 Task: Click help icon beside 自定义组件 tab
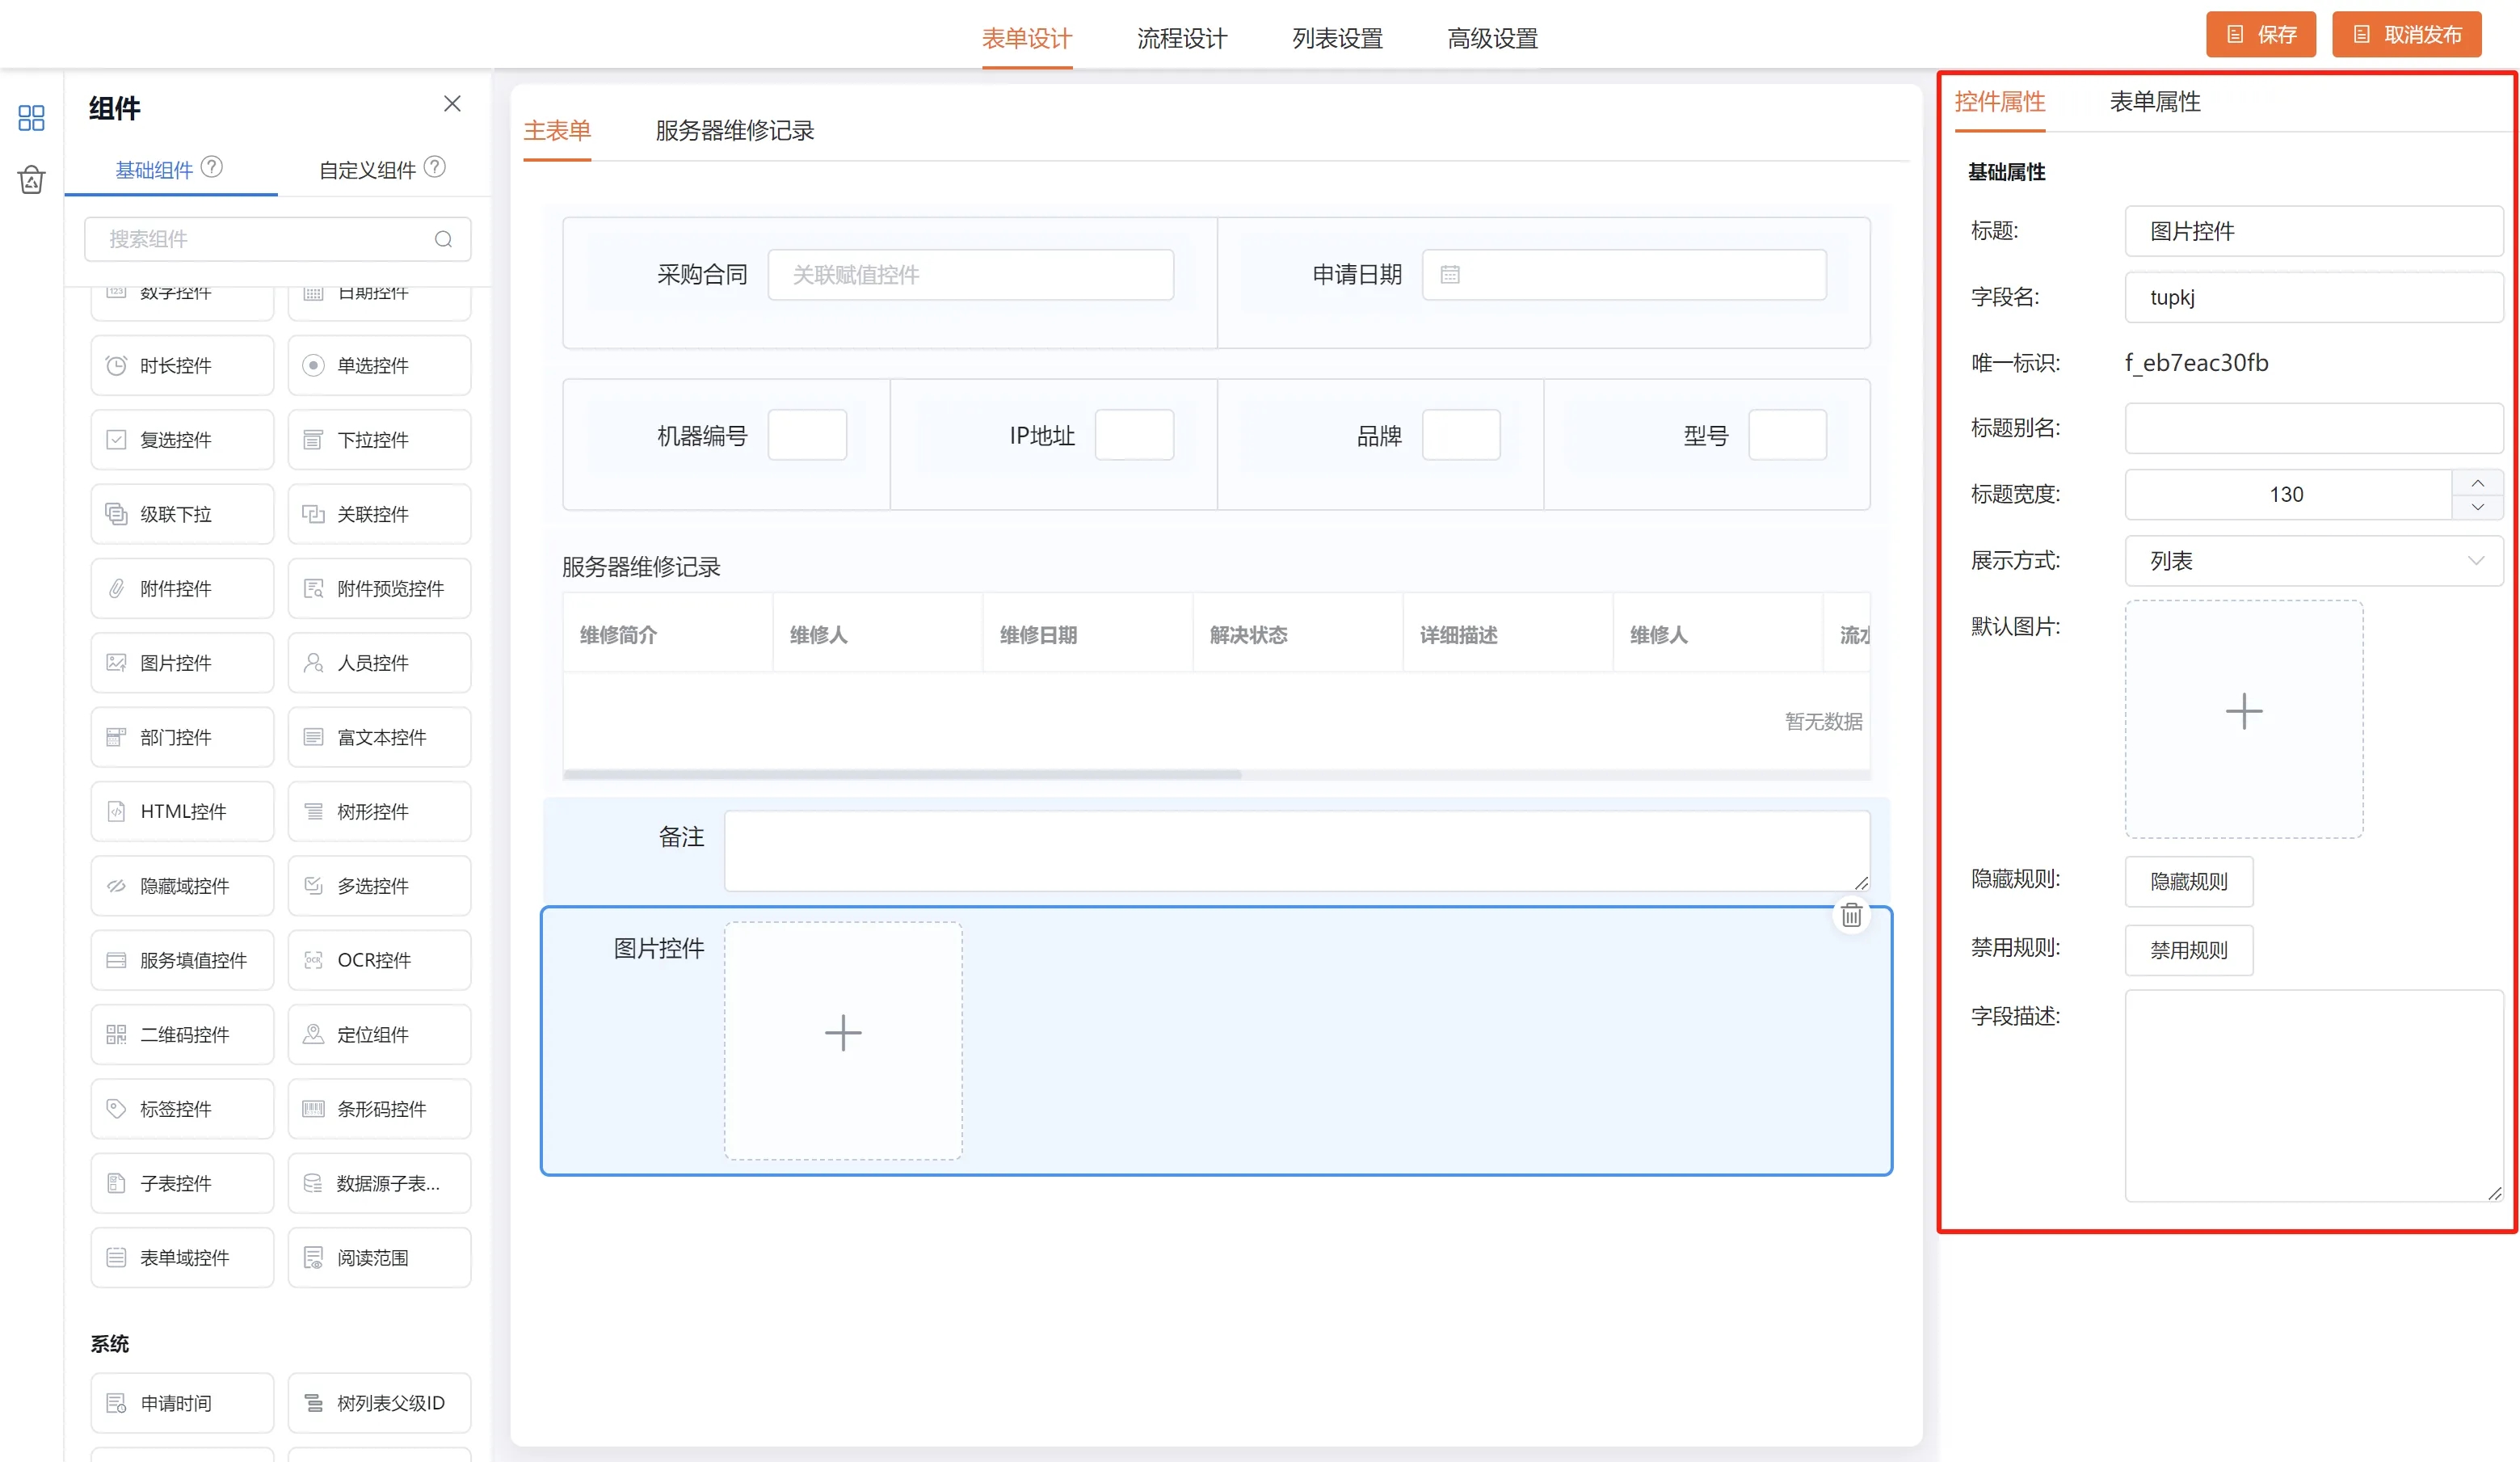pos(435,167)
